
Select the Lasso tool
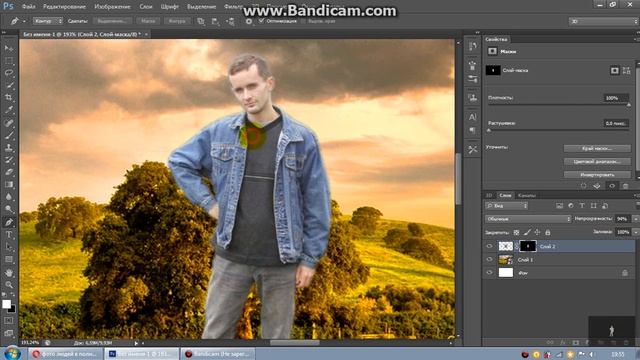9,73
